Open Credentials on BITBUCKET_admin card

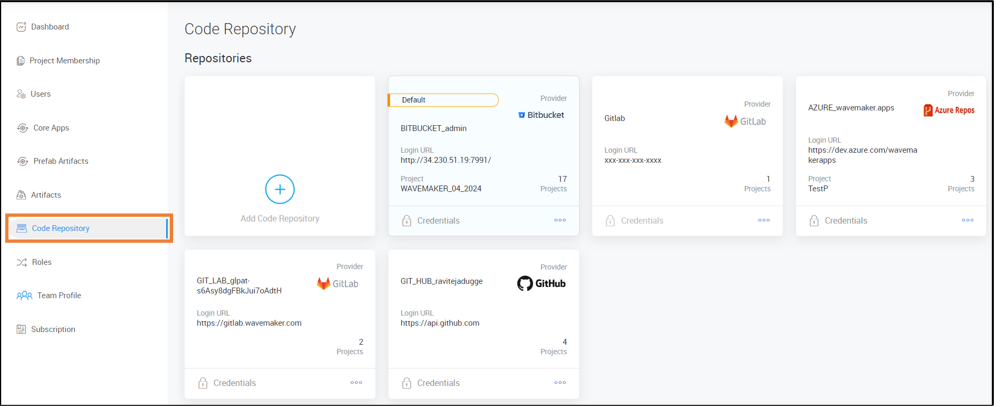[439, 221]
